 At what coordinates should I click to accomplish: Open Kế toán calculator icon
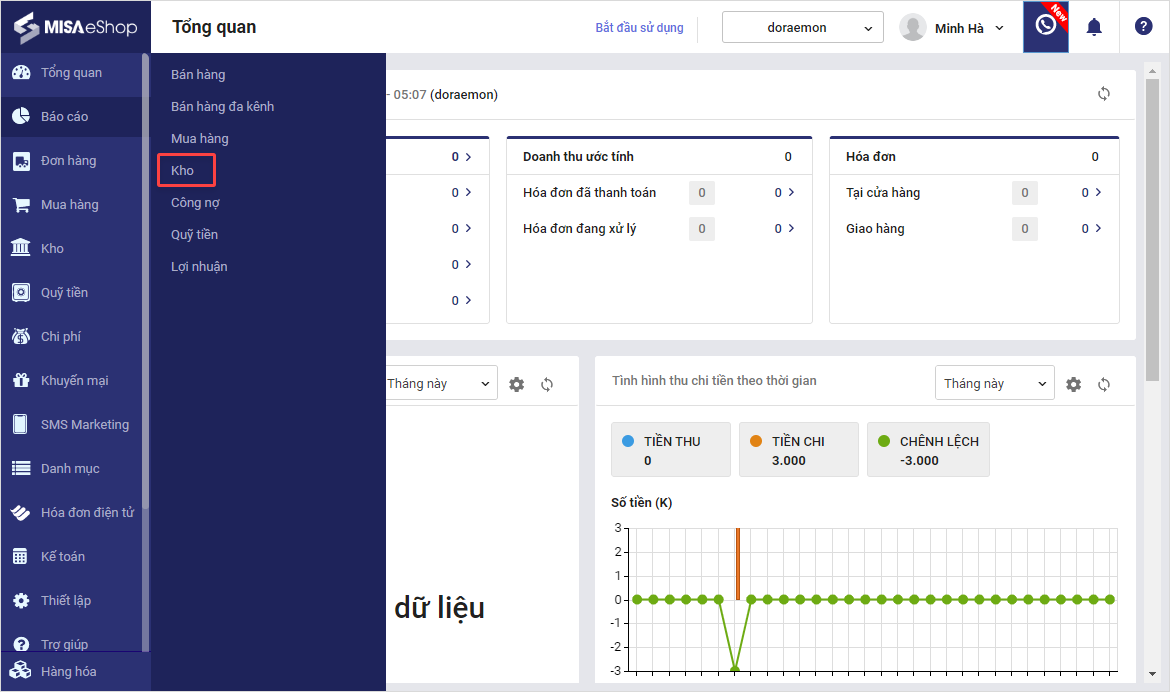point(22,556)
